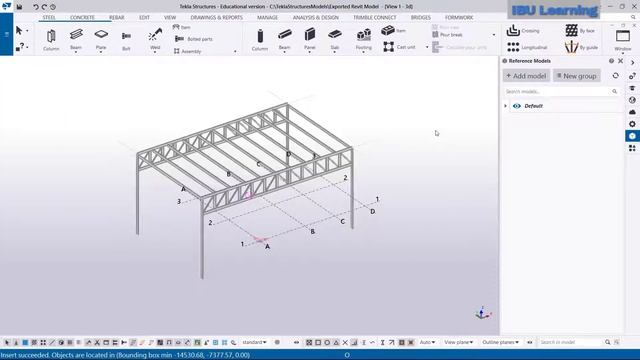Toggle Default reference model visibility eye

(517, 106)
